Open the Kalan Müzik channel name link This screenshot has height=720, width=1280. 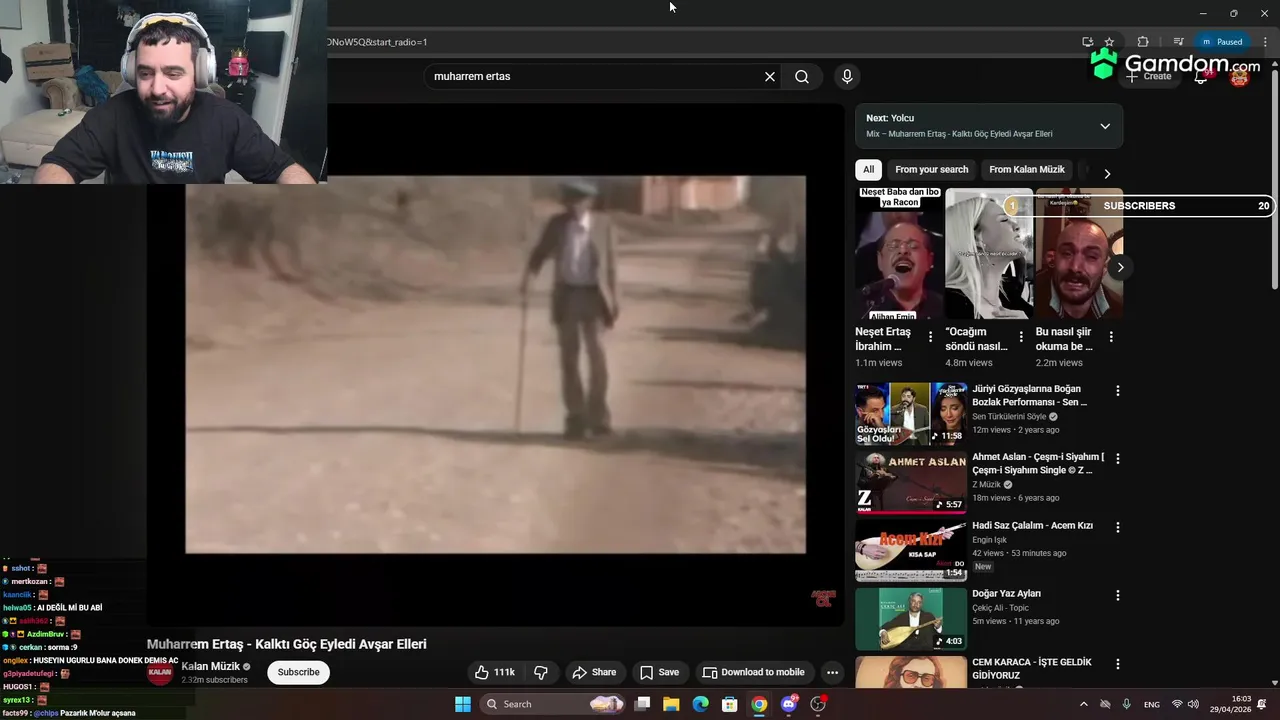pyautogui.click(x=210, y=666)
